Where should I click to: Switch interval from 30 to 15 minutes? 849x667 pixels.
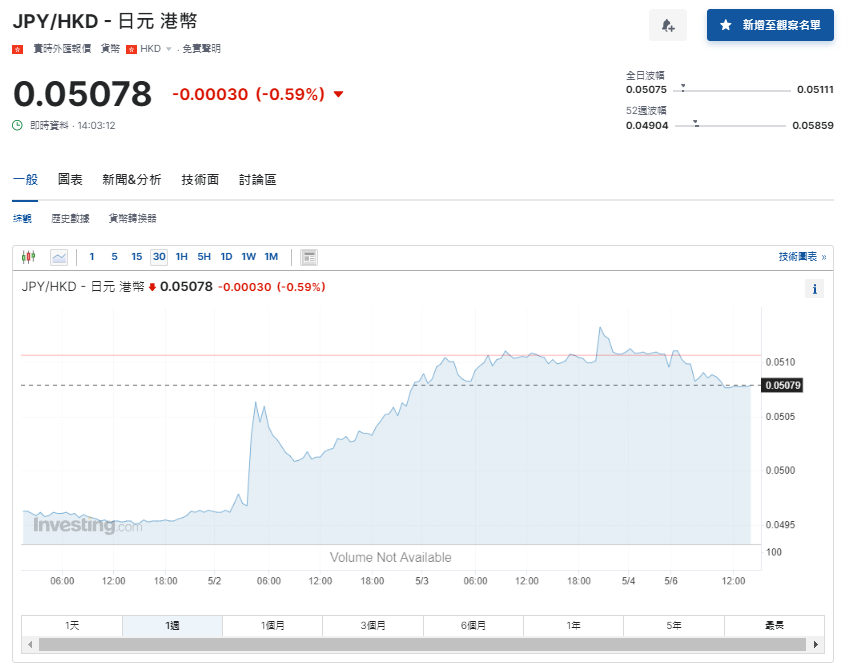pyautogui.click(x=136, y=256)
